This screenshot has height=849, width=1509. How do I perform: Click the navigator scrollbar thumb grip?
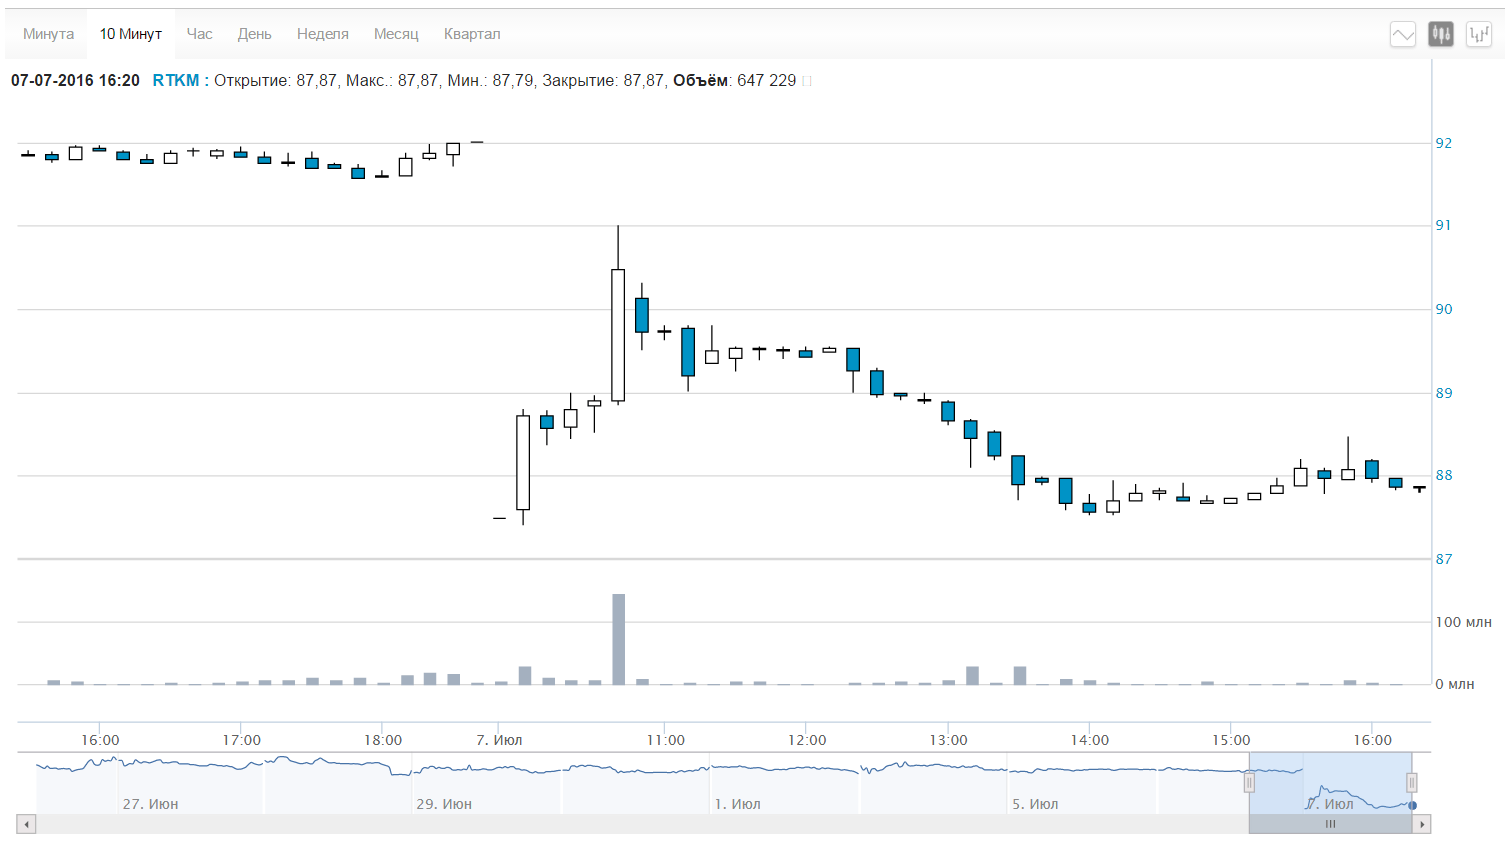tap(1331, 824)
